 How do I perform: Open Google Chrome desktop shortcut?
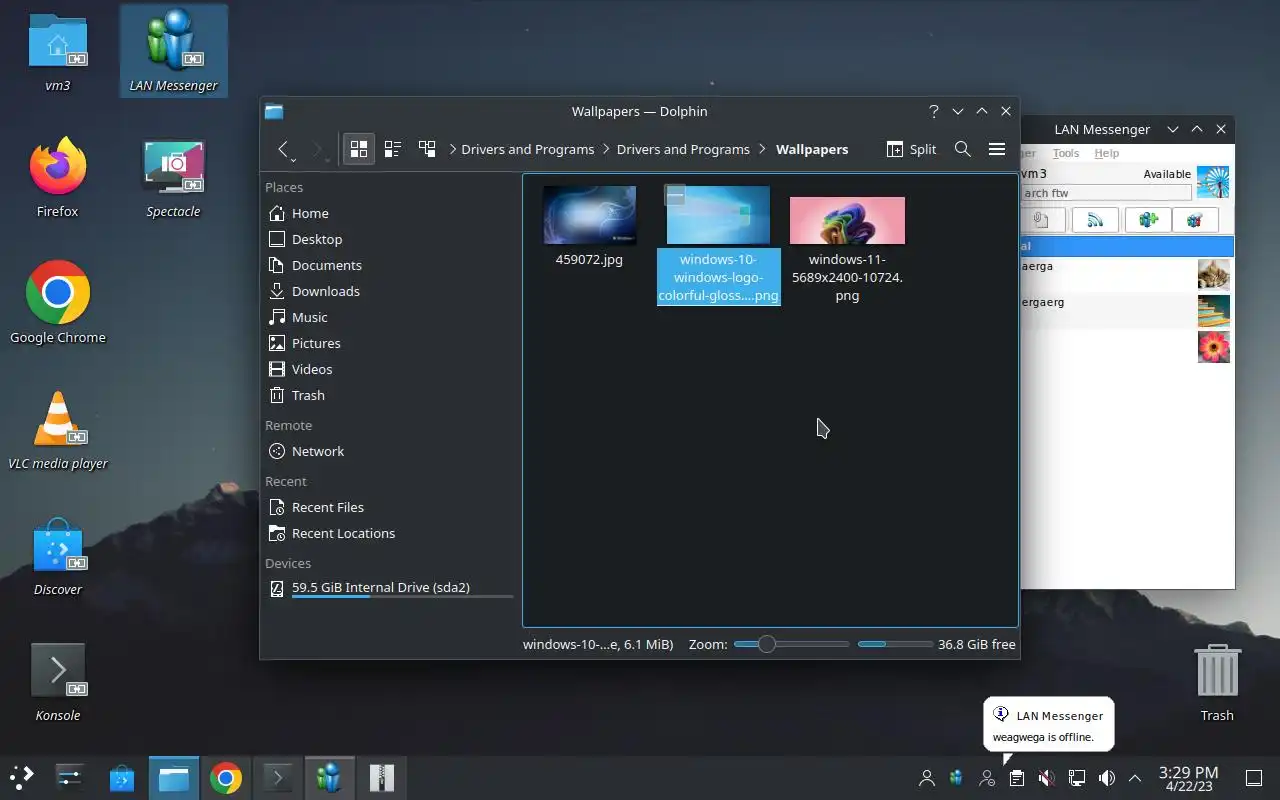click(x=58, y=304)
